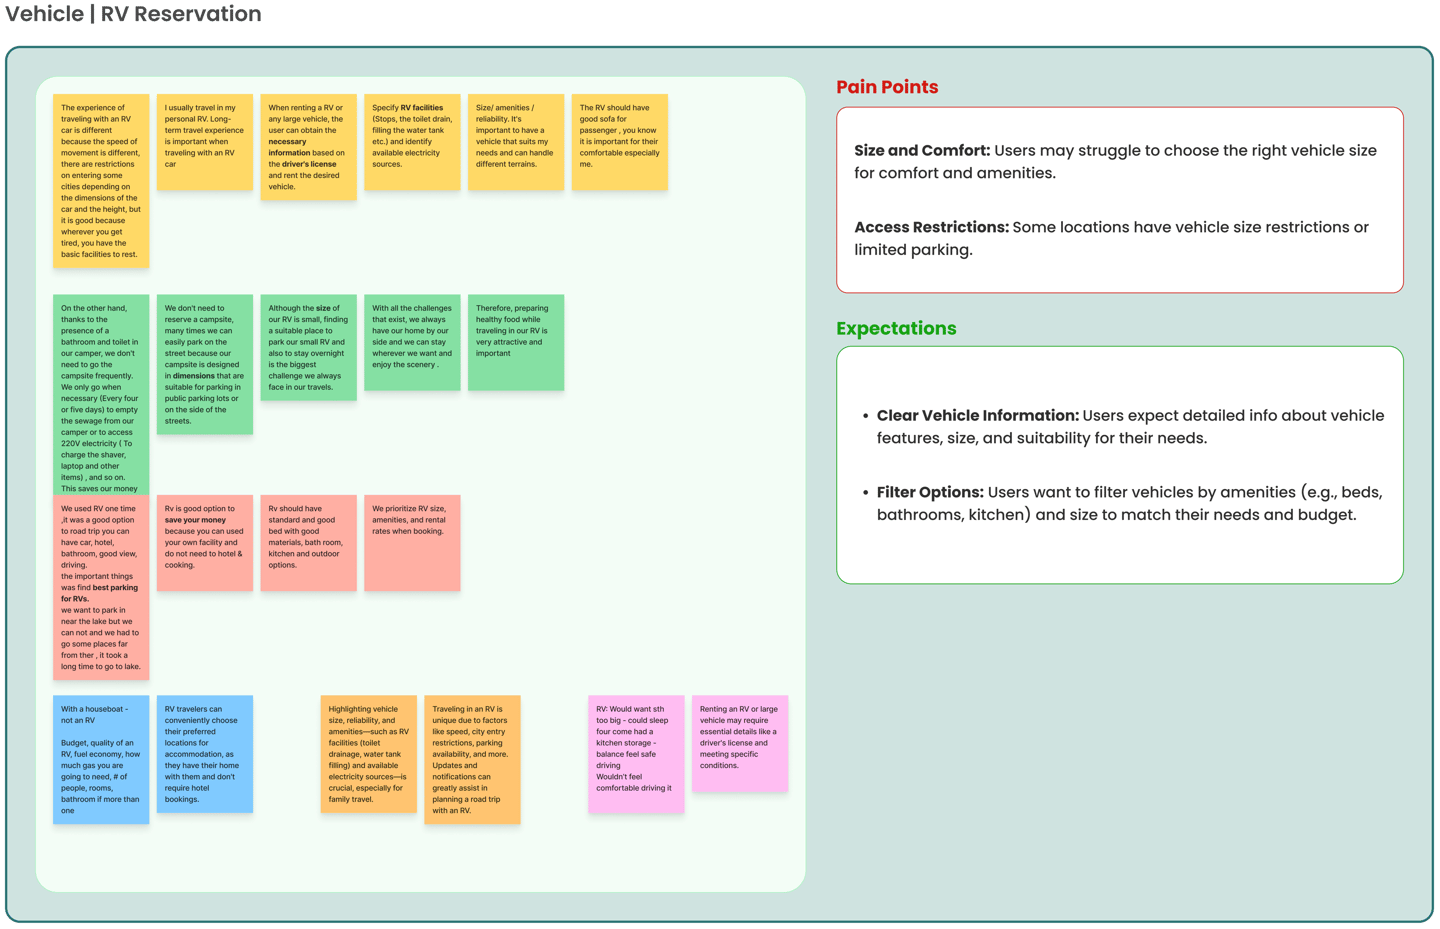Click green note starting "On the other hand"
Viewport: 1440px width, 929px height.
coord(101,394)
